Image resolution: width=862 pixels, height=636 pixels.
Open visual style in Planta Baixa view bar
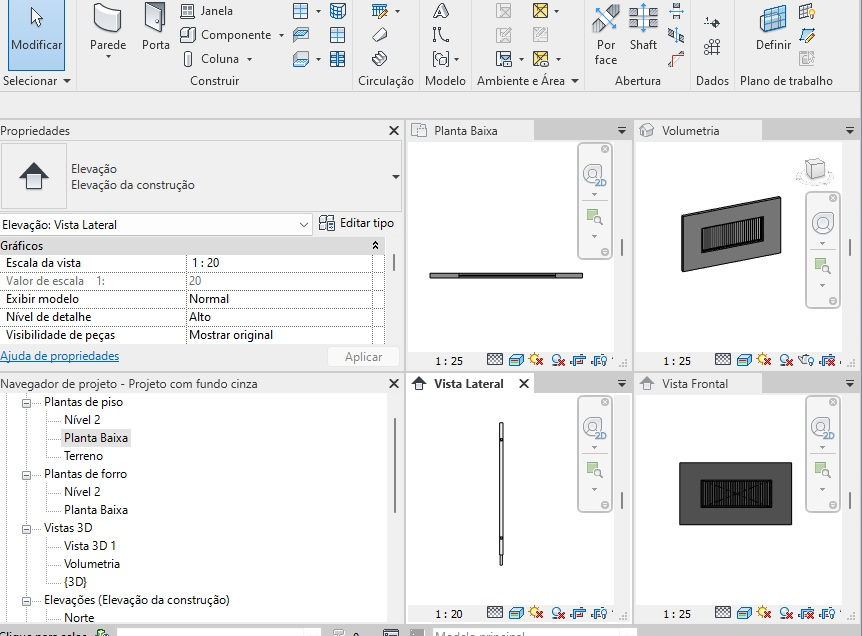tap(516, 361)
